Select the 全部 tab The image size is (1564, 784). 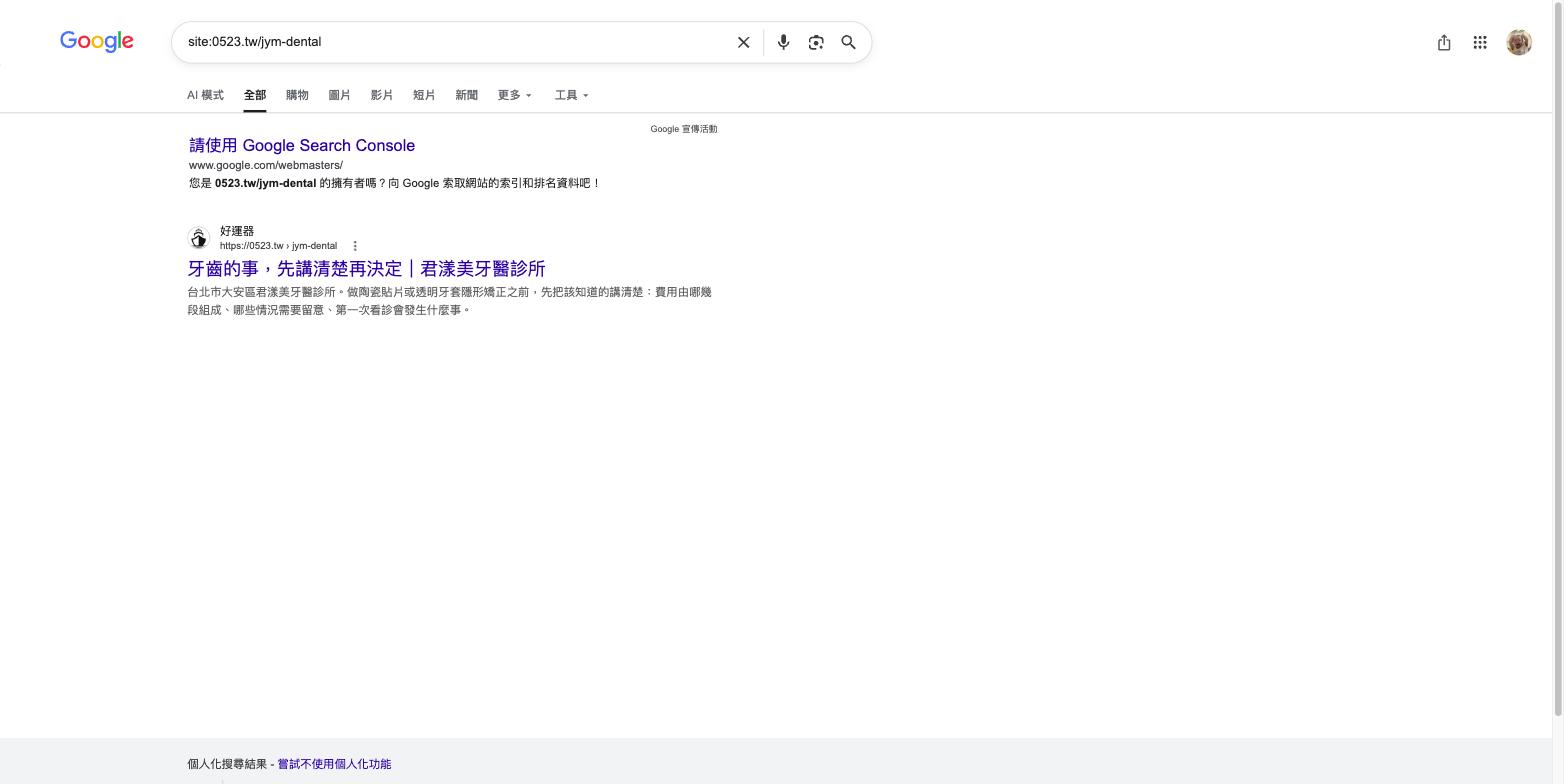point(255,95)
